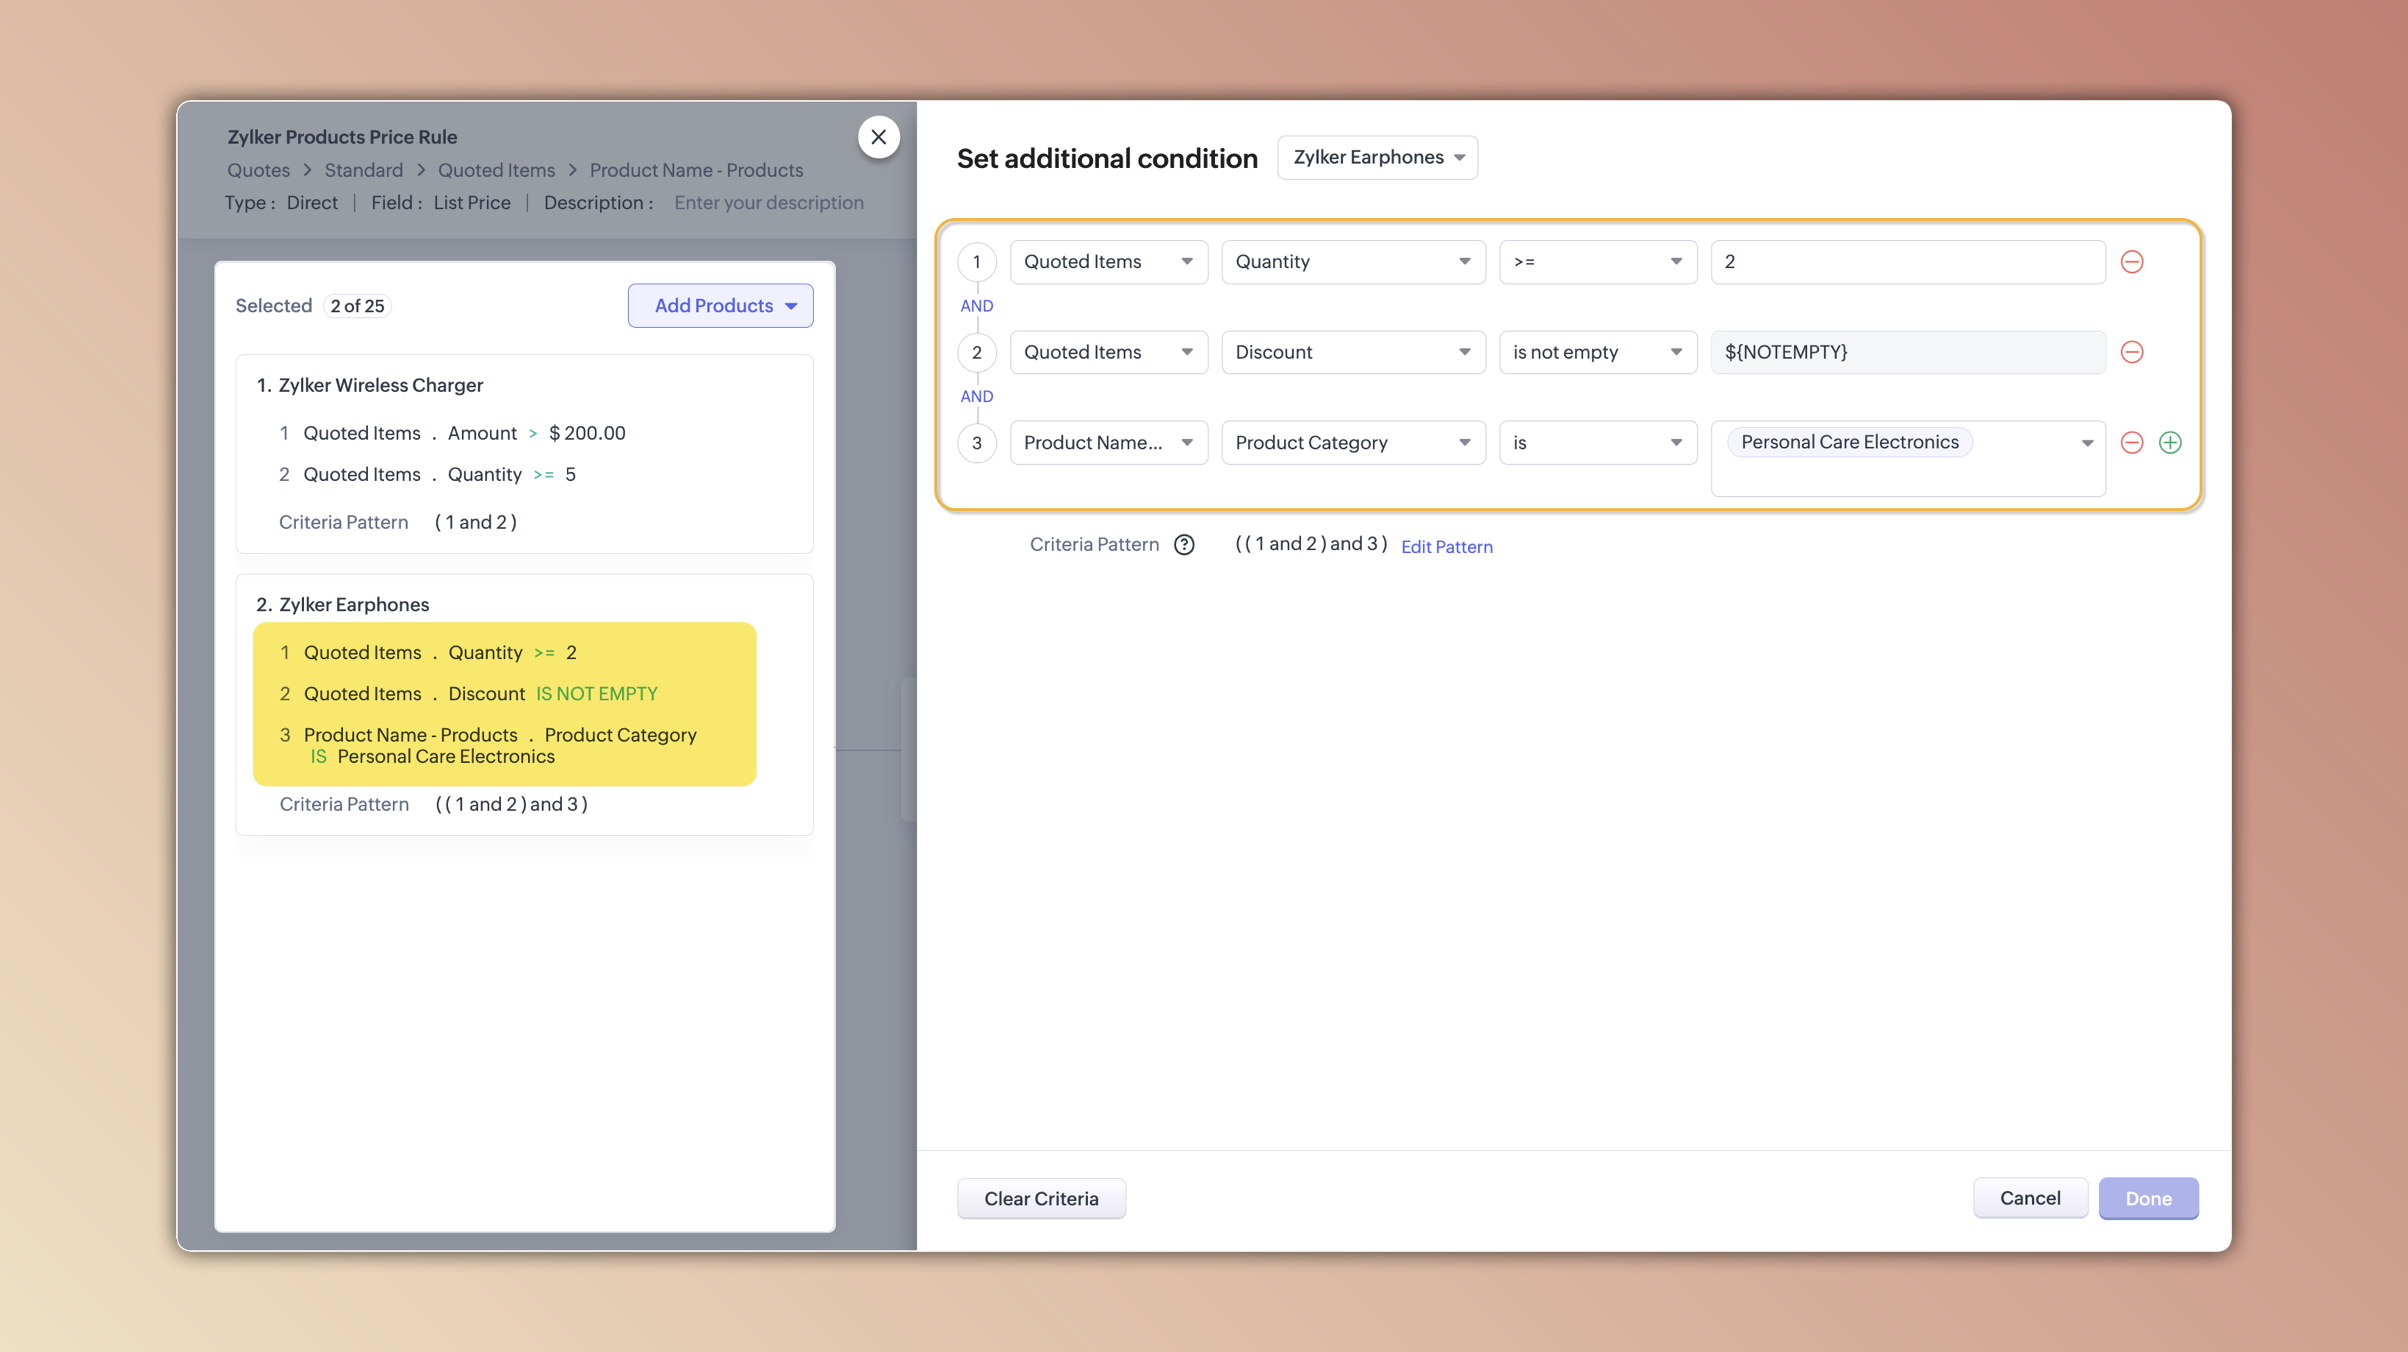The width and height of the screenshot is (2408, 1352).
Task: Open the Criteria Pattern help tooltip
Action: click(1184, 544)
